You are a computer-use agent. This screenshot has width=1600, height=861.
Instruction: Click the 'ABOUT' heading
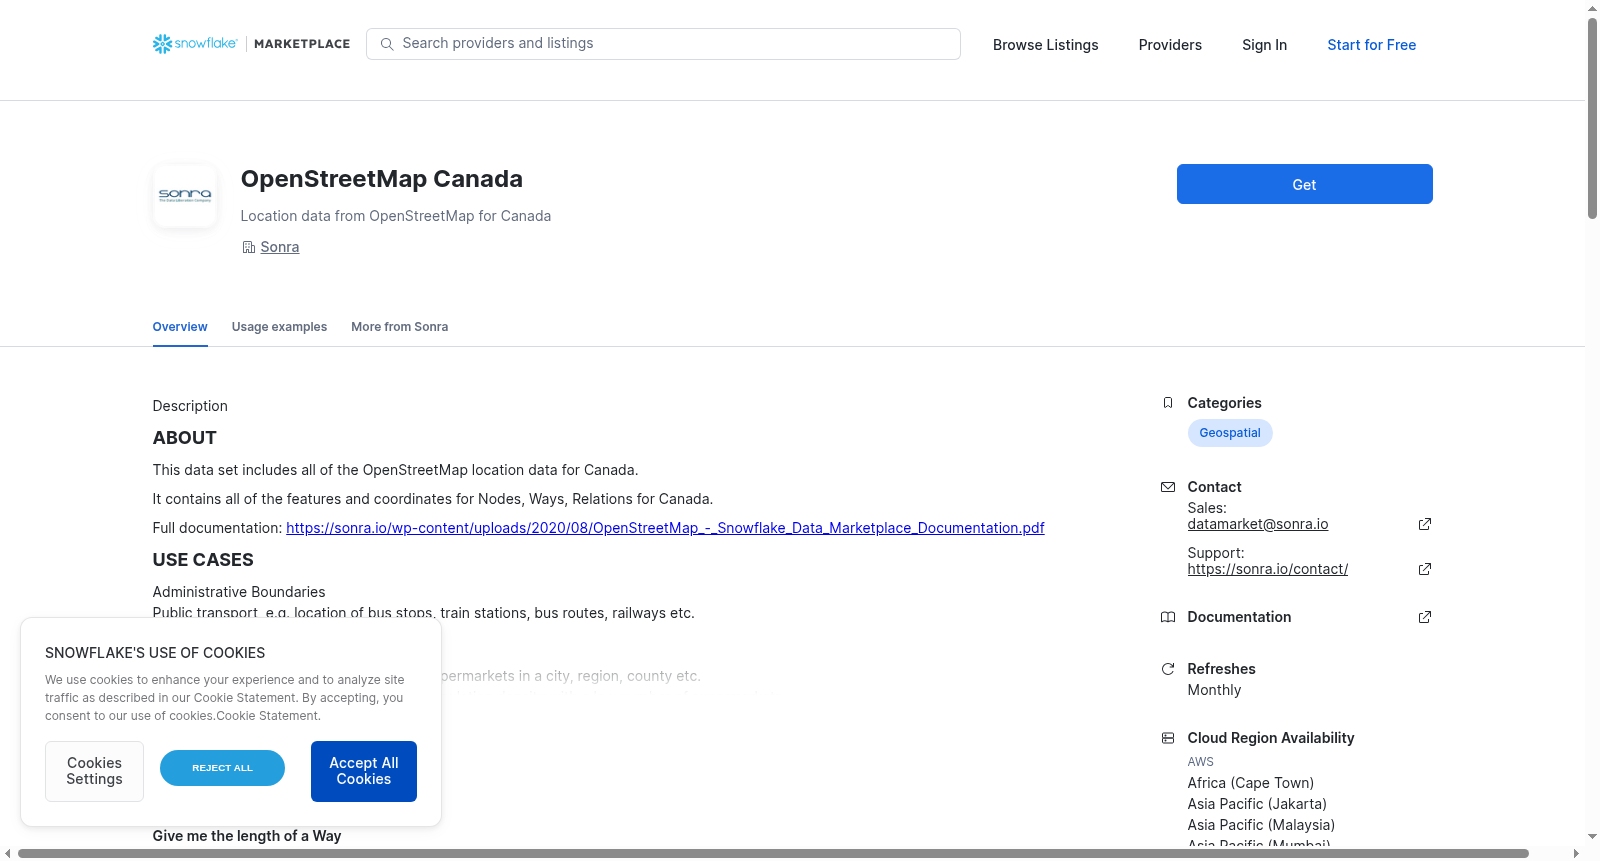click(x=184, y=438)
